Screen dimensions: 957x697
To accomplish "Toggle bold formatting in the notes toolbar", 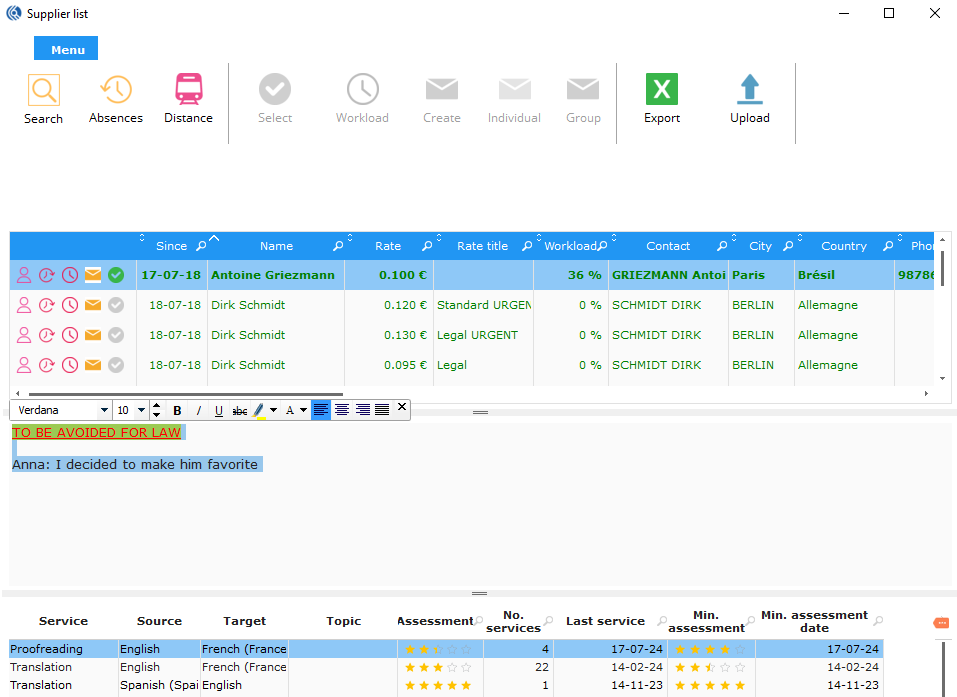I will coord(177,410).
